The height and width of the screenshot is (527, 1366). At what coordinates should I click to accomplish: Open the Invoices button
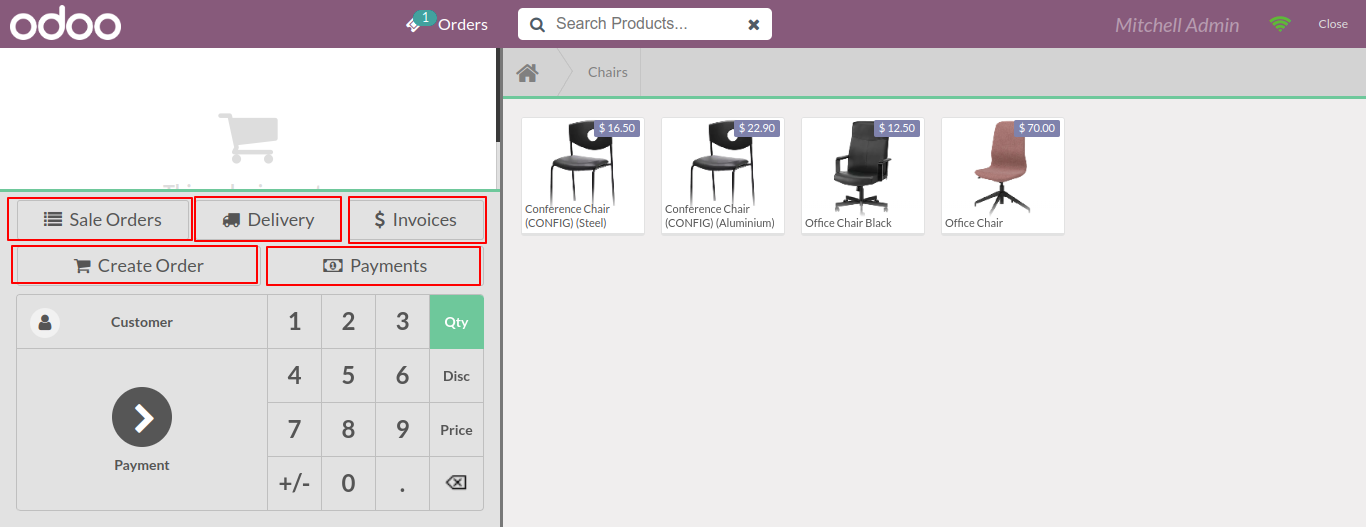tap(416, 220)
